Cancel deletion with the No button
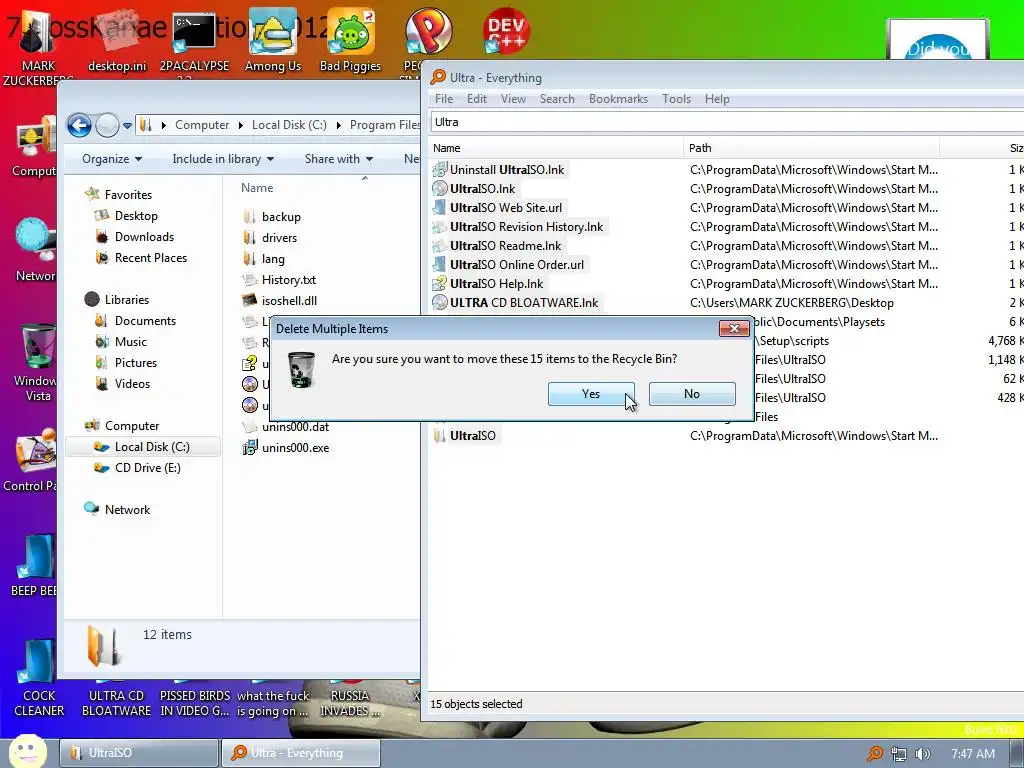The width and height of the screenshot is (1024, 768). 692,394
